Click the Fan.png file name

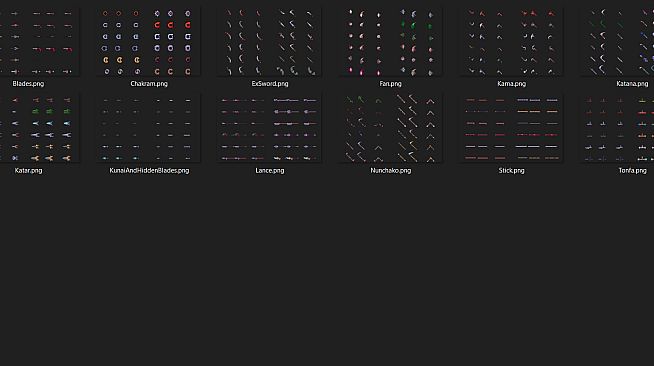coord(390,84)
